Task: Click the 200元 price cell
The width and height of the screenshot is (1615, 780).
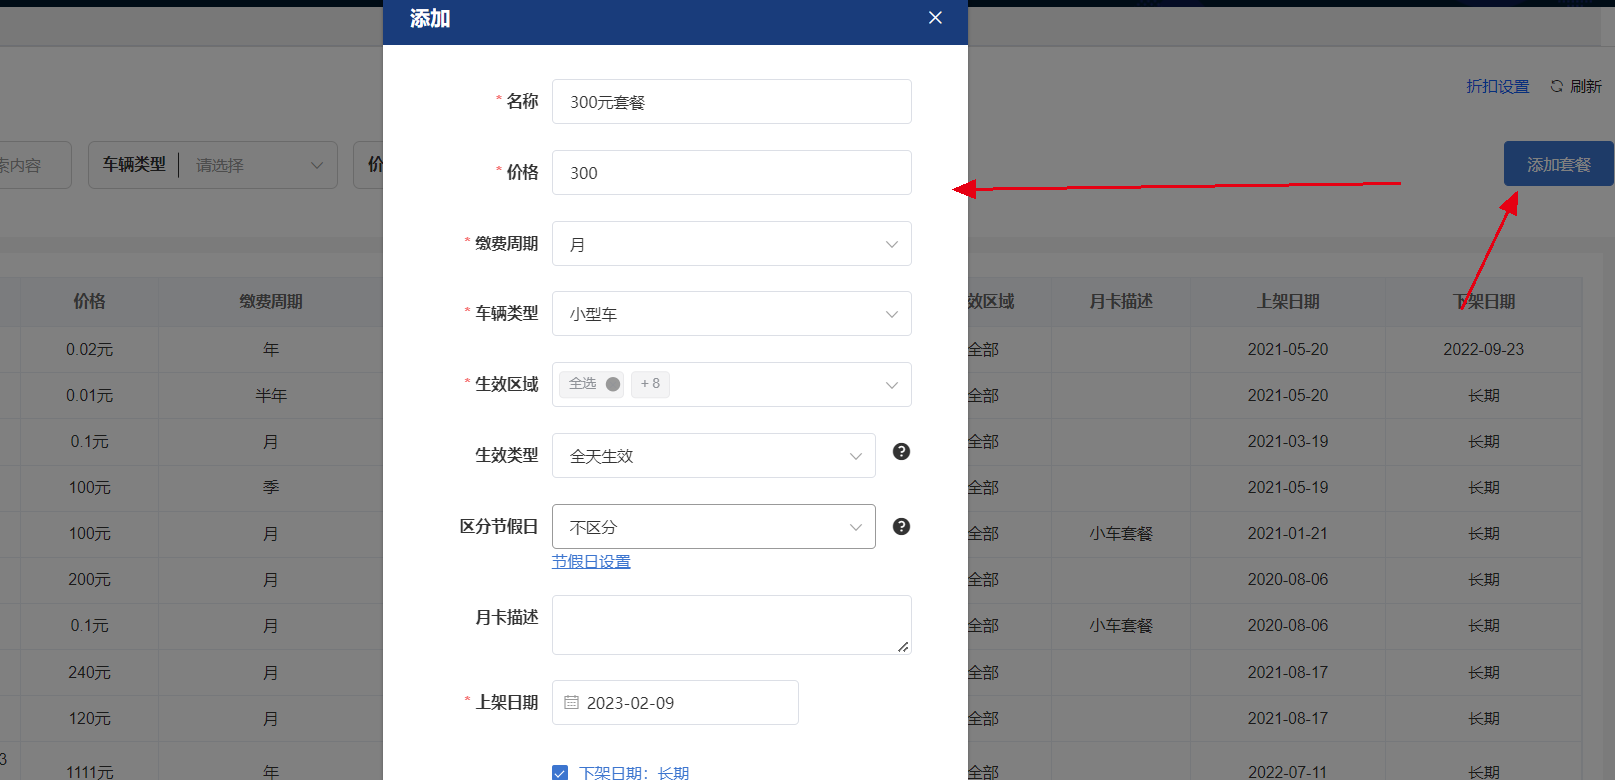Action: [x=89, y=579]
